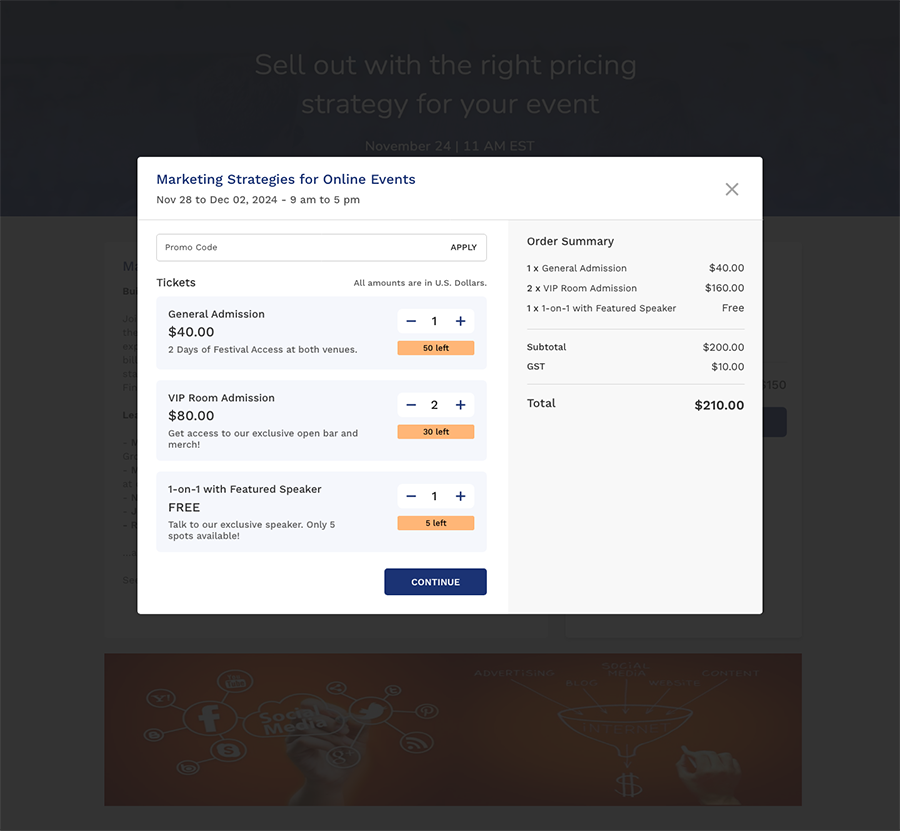Apply the promo code
Screen dimensions: 900x831
pyautogui.click(x=463, y=247)
